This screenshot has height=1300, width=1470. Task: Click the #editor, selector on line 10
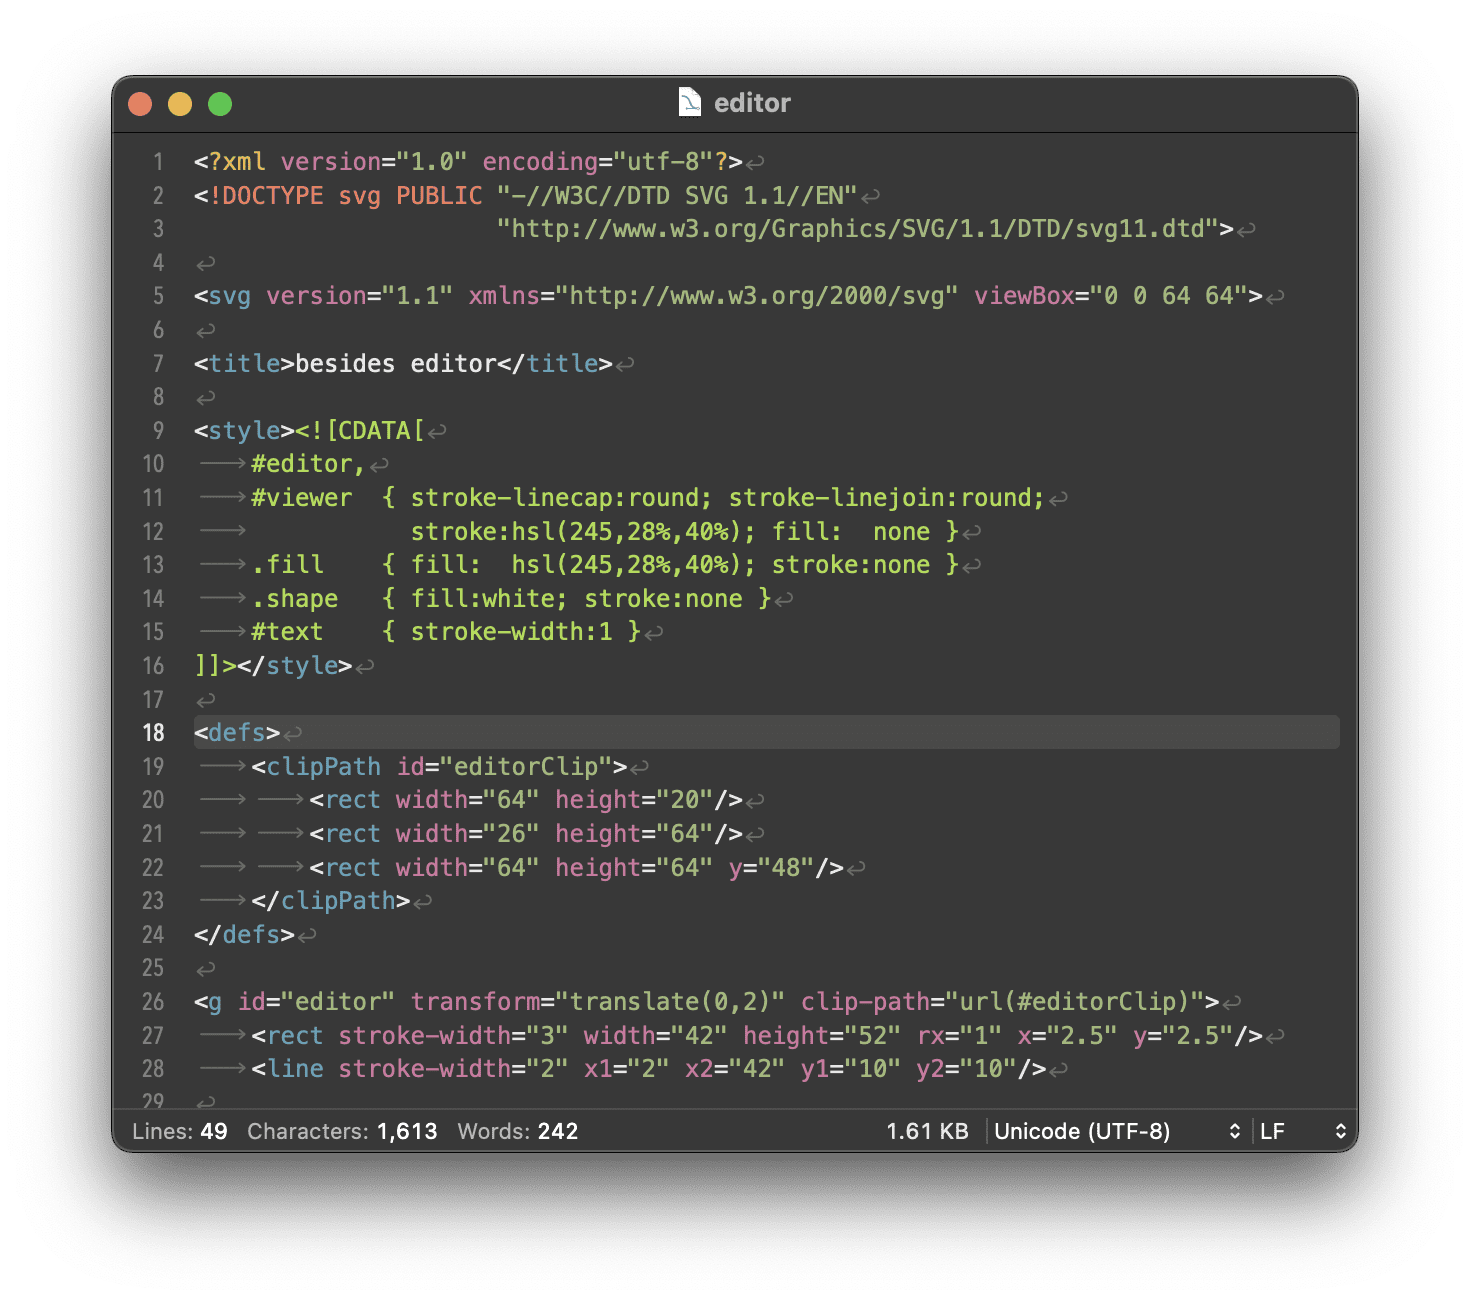pyautogui.click(x=309, y=464)
